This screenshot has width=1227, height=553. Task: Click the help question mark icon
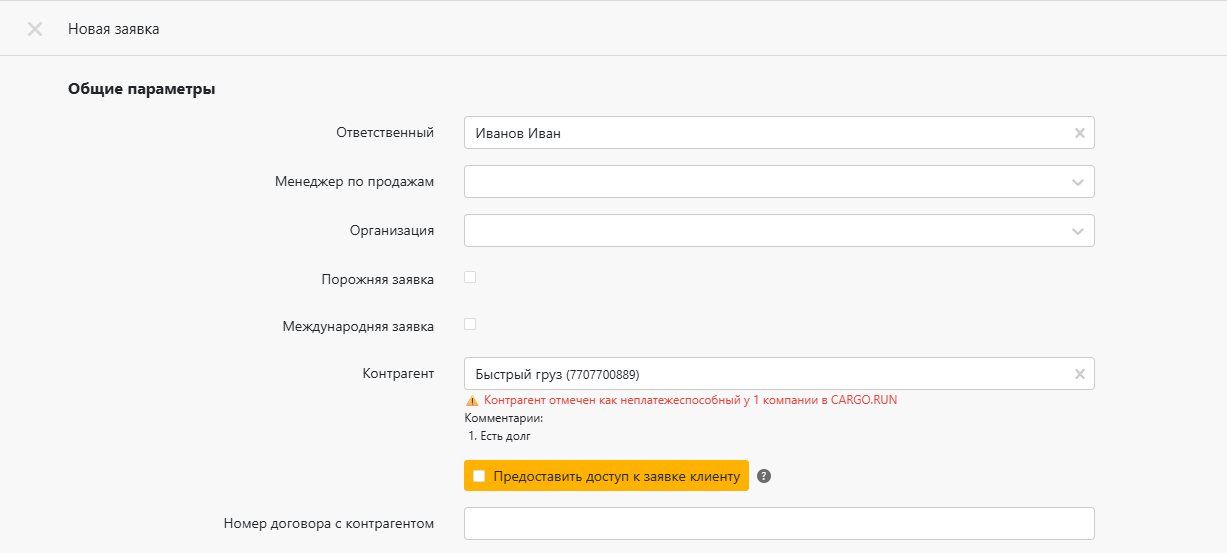(x=764, y=476)
